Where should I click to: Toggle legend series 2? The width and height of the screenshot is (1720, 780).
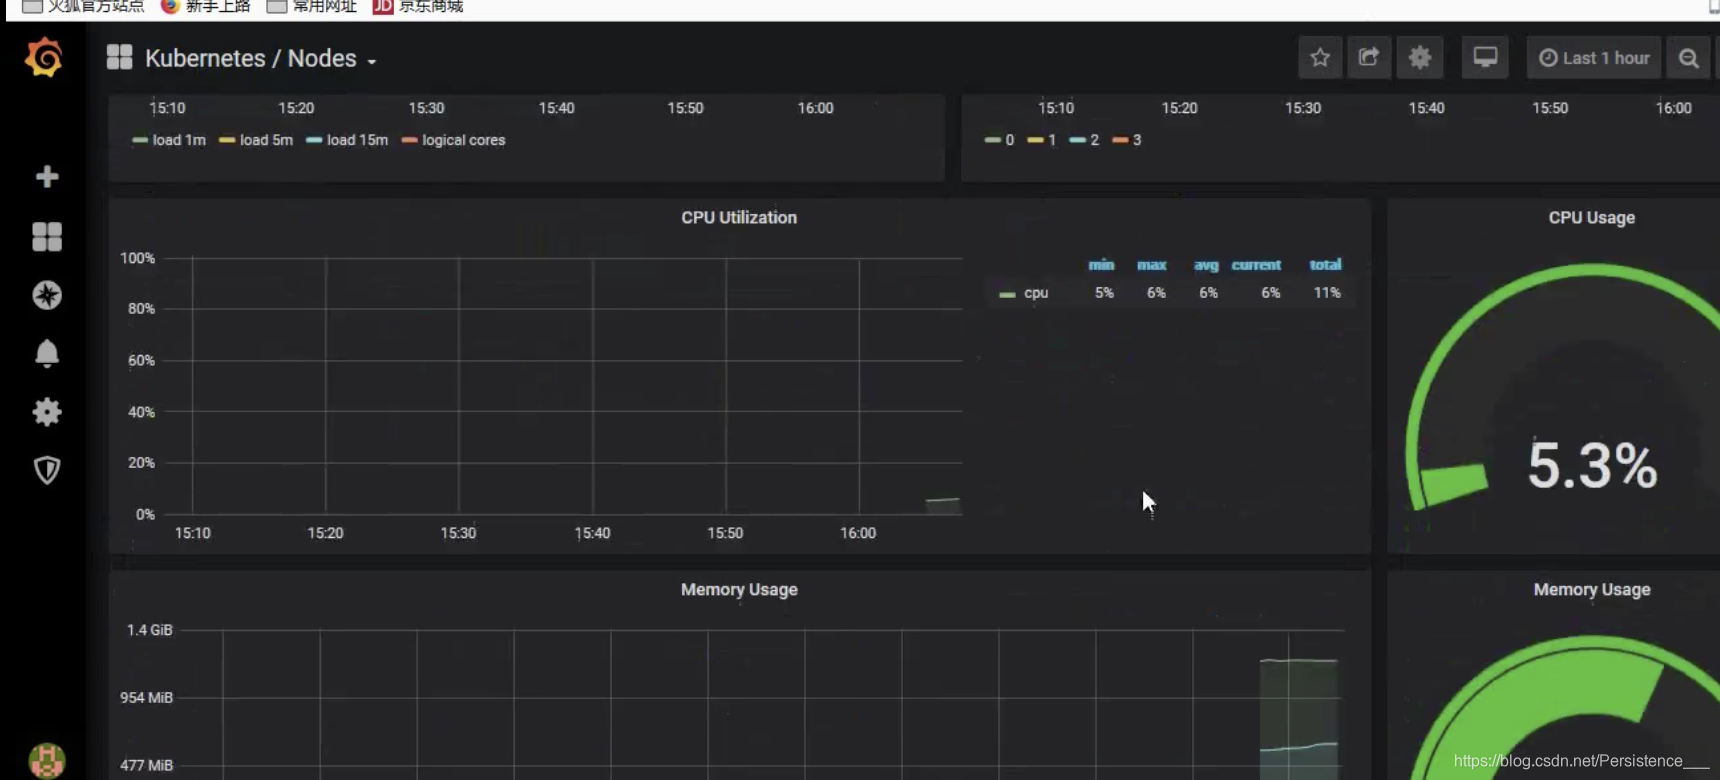coord(1094,140)
